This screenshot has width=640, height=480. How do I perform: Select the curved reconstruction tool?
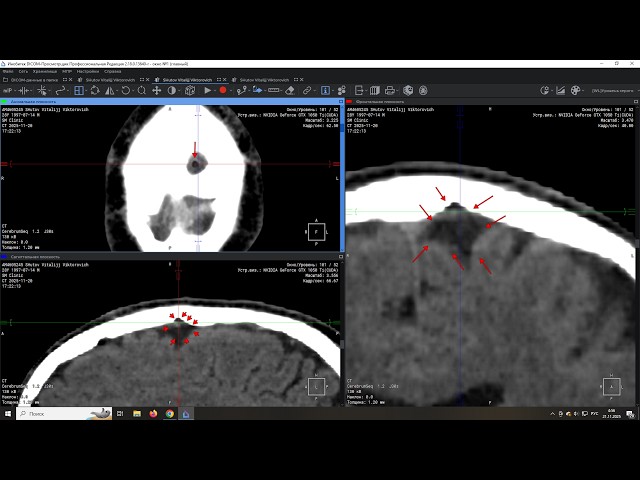(60, 91)
